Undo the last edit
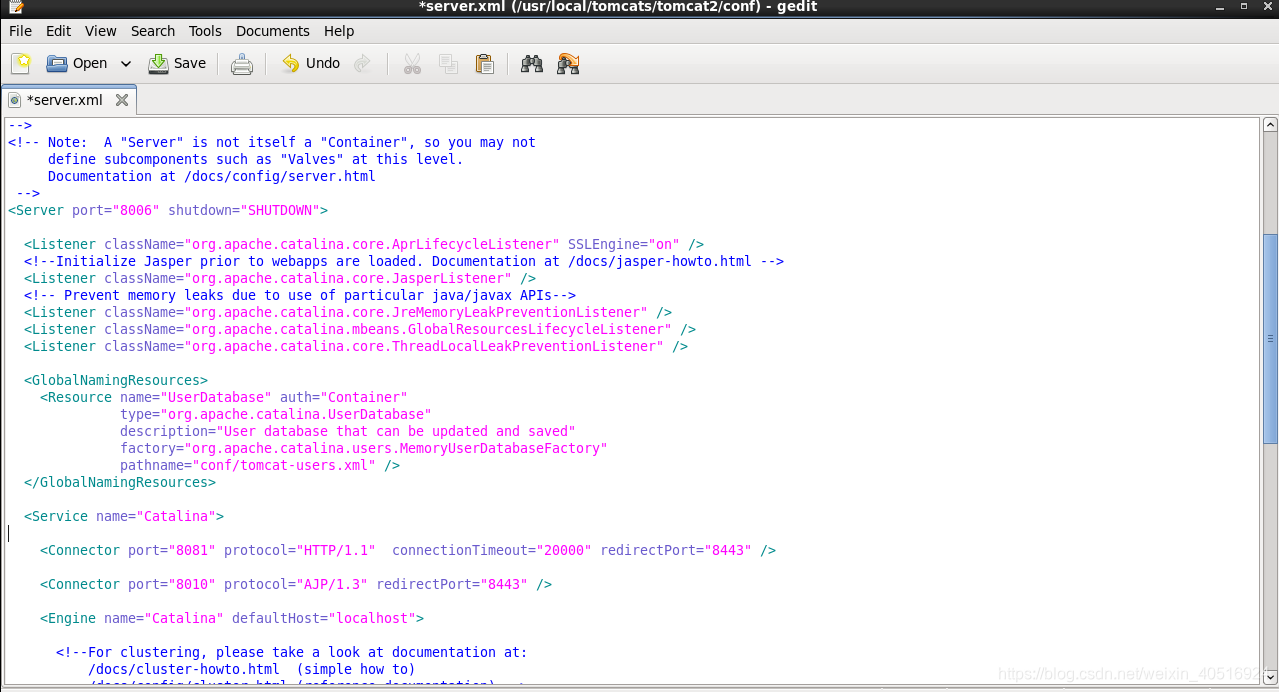Screen dimensions: 1279x692 311,63
